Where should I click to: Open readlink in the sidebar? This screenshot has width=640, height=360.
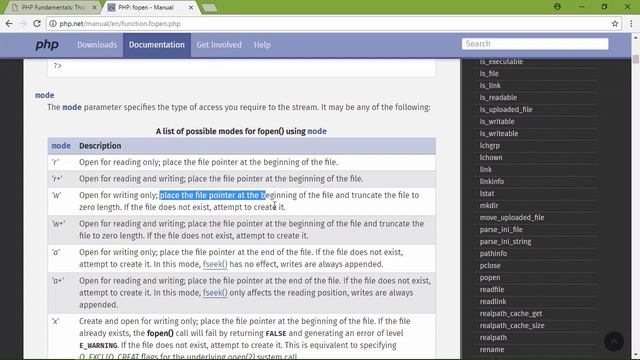[493, 301]
